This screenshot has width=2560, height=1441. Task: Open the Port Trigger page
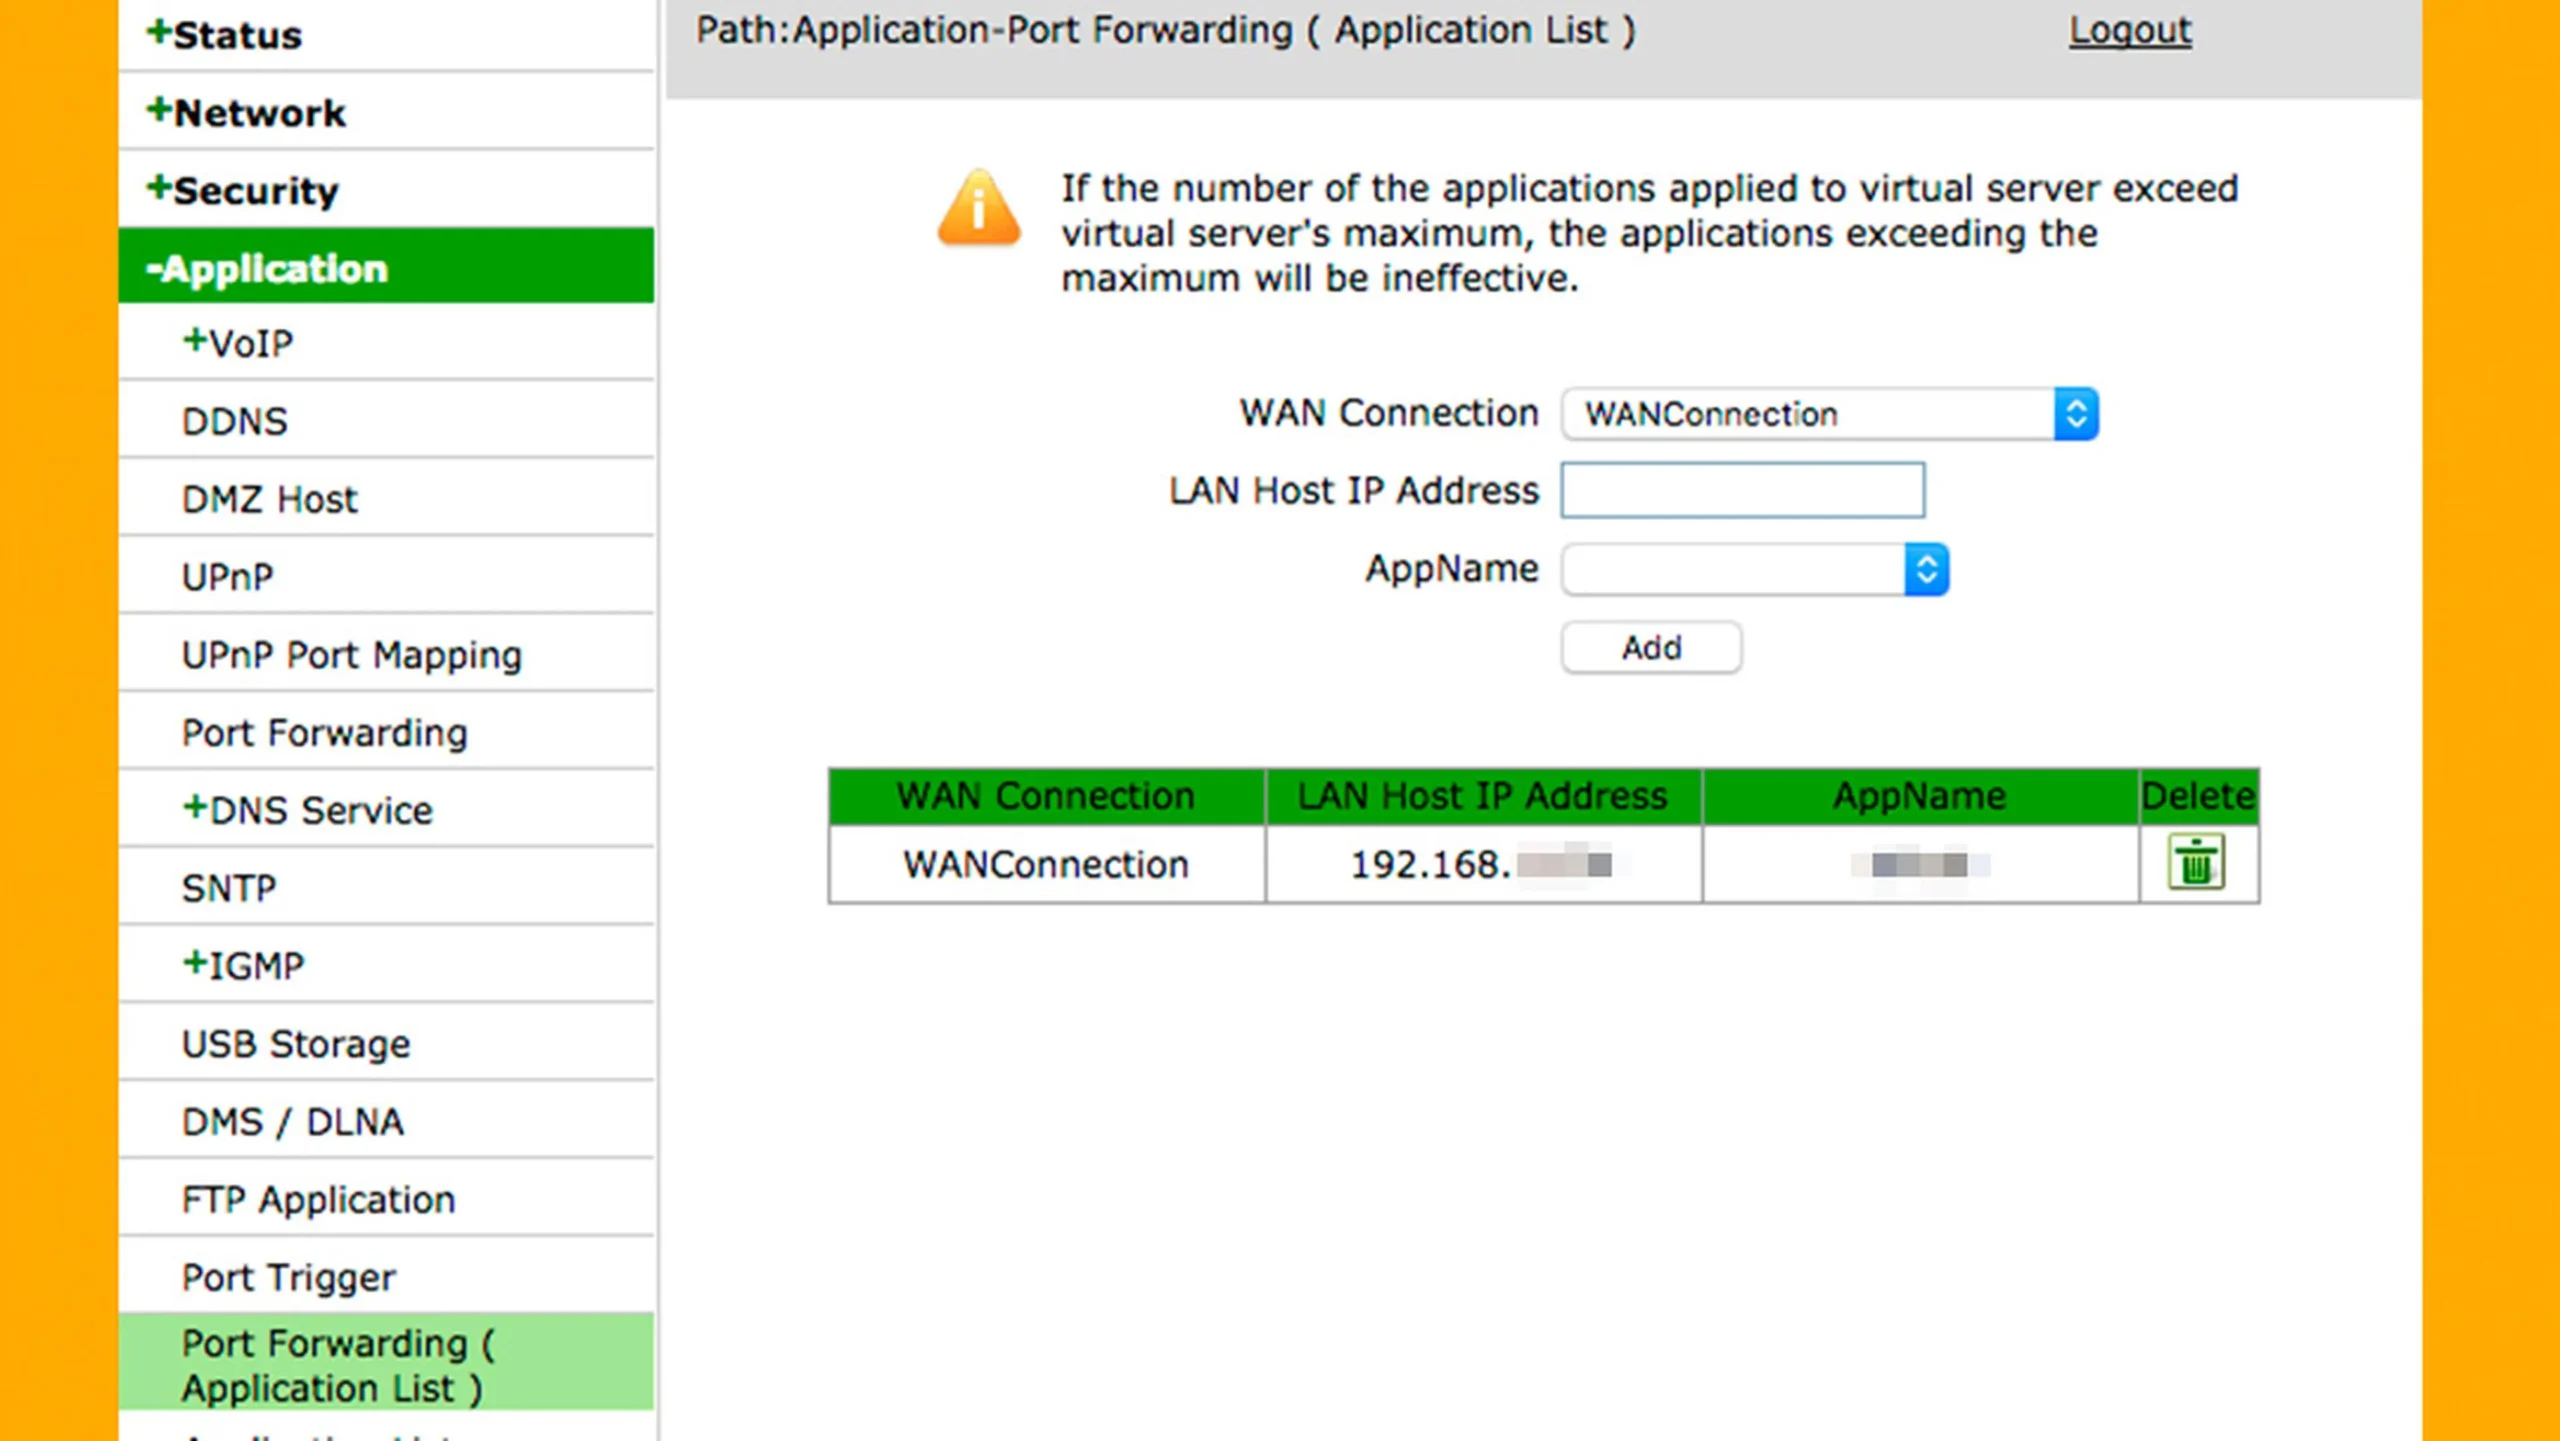tap(289, 1278)
